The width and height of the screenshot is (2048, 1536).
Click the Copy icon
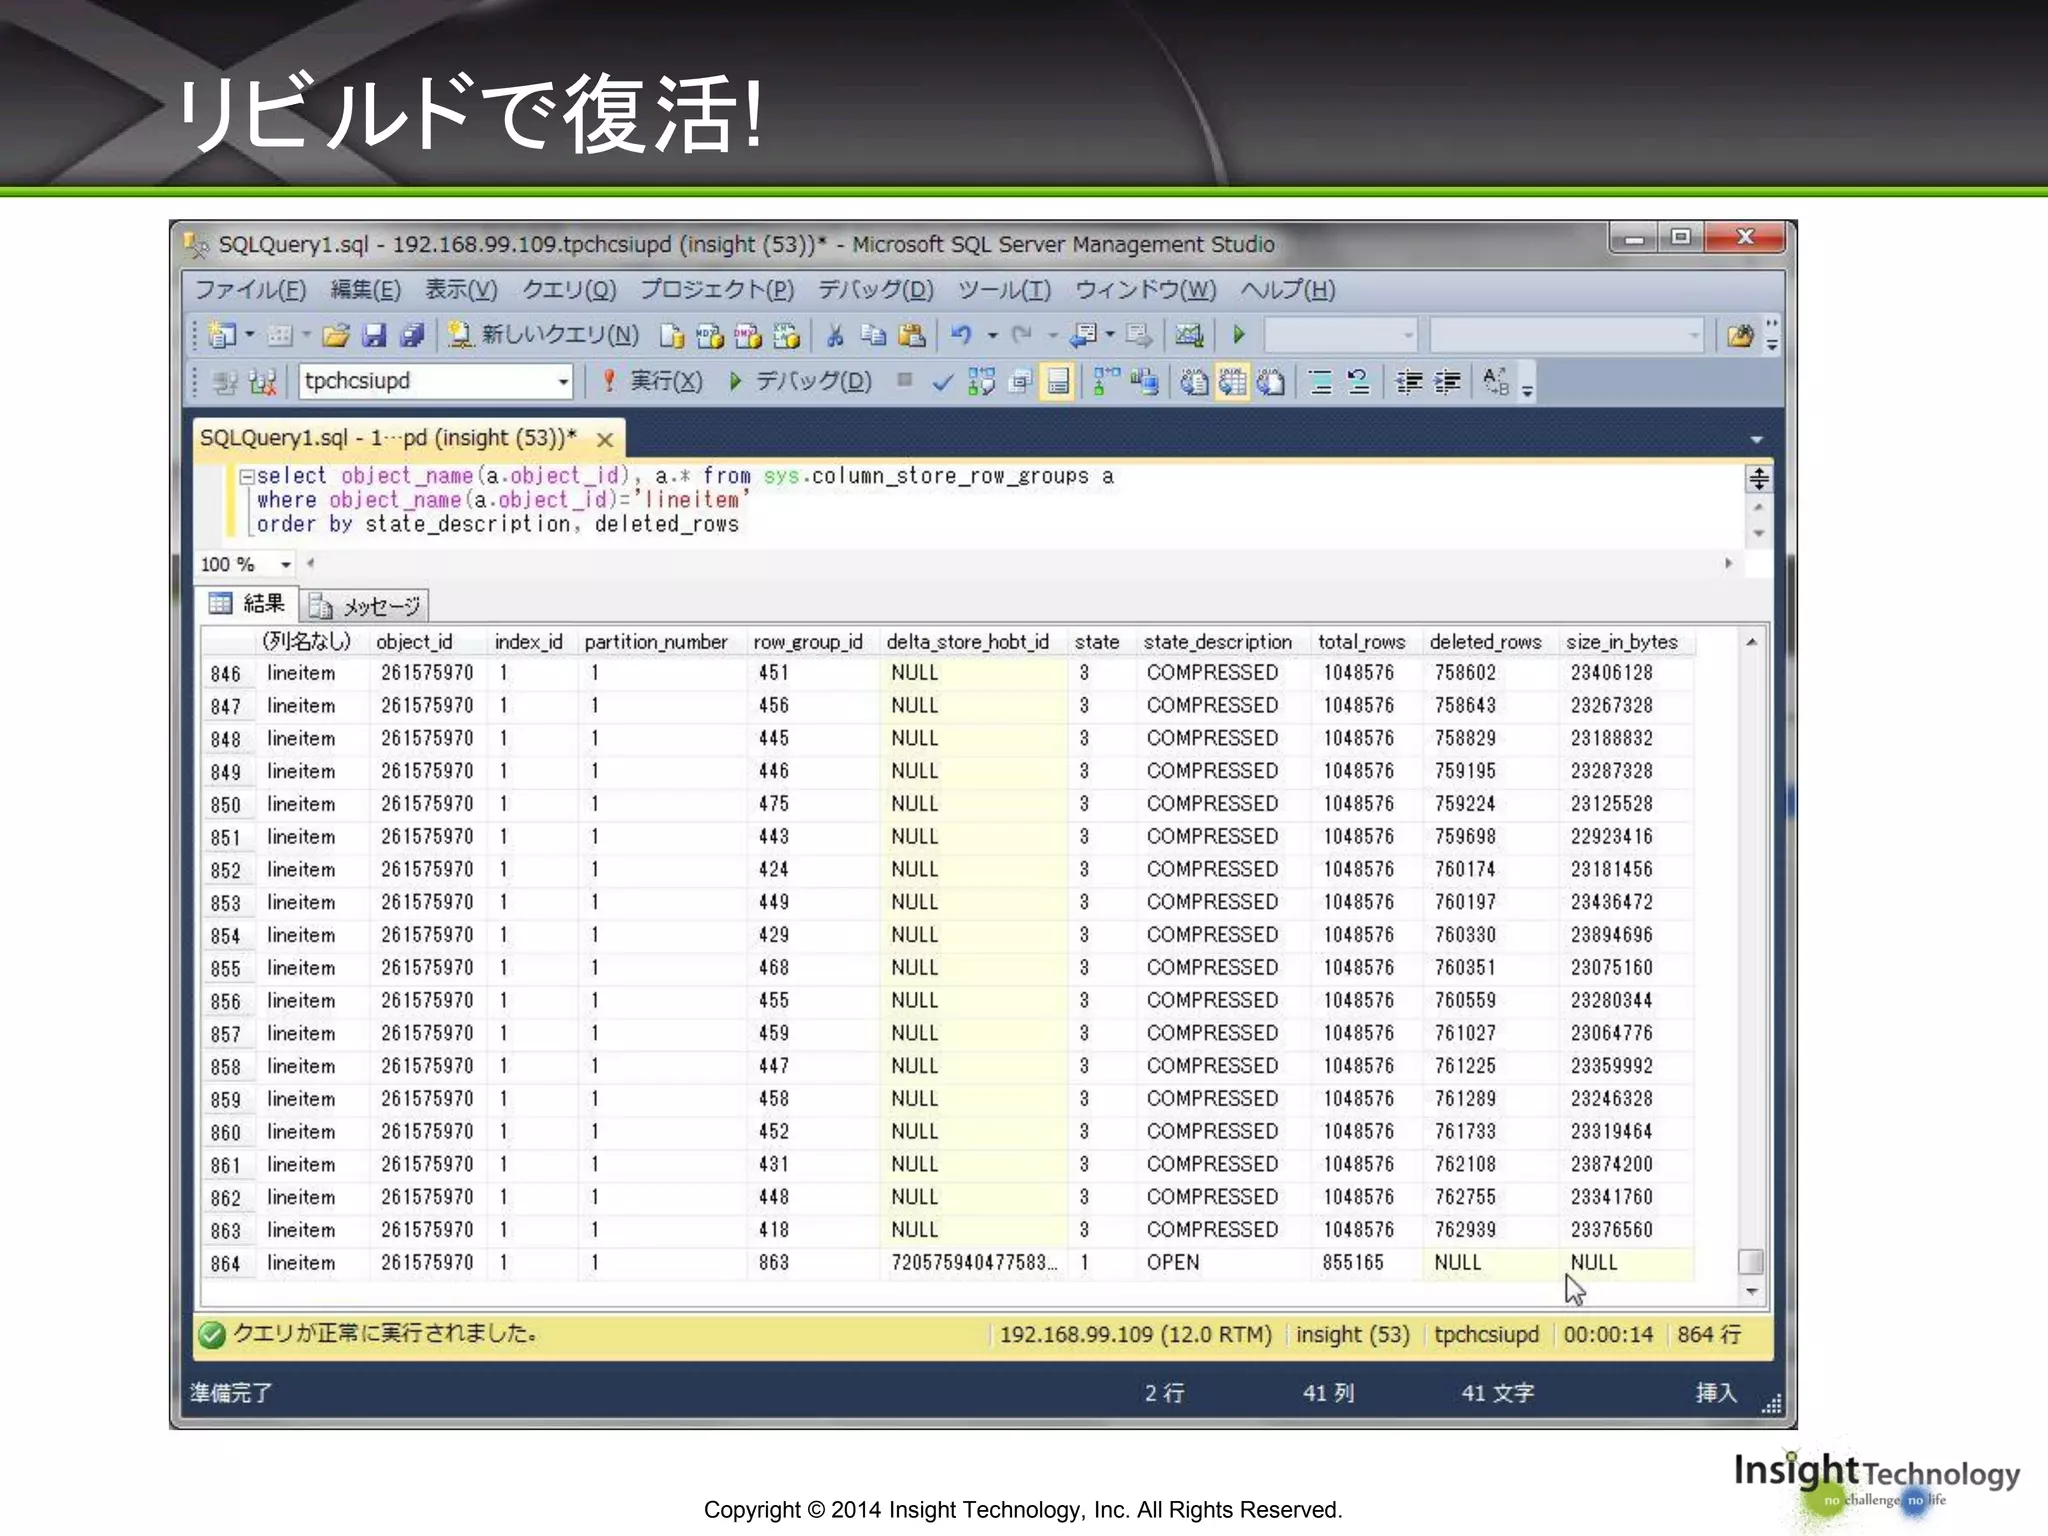point(873,335)
